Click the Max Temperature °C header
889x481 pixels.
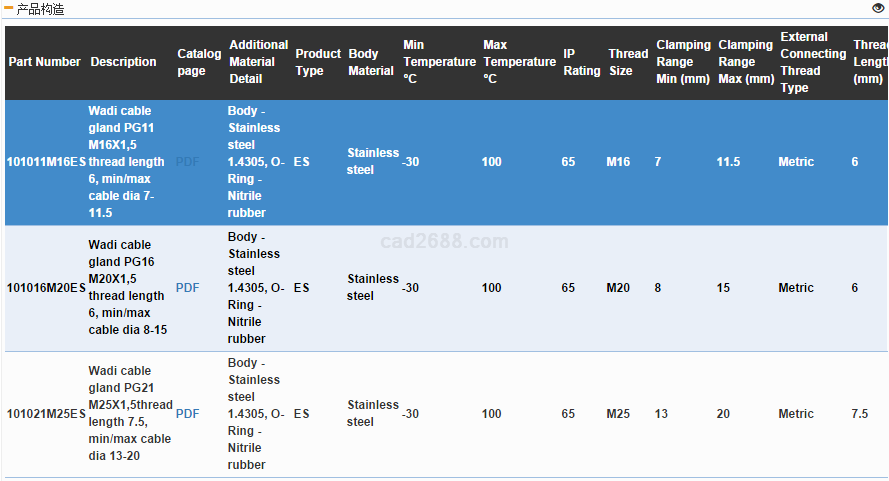(x=519, y=62)
